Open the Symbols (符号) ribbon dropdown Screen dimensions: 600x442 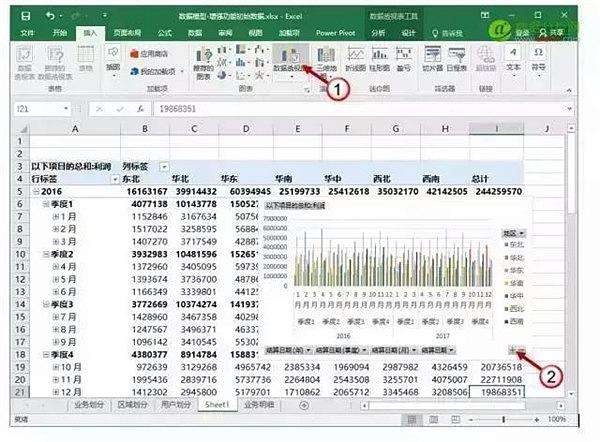(x=538, y=60)
